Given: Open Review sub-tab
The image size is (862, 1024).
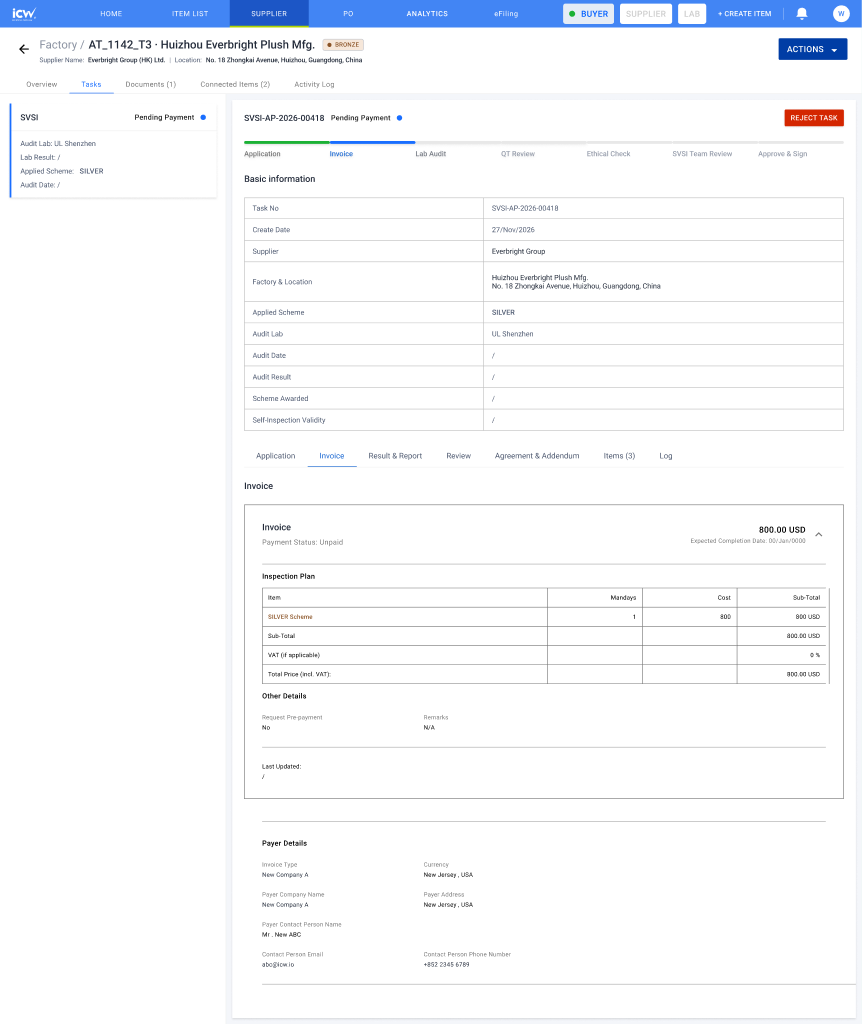Looking at the screenshot, I should click(458, 456).
